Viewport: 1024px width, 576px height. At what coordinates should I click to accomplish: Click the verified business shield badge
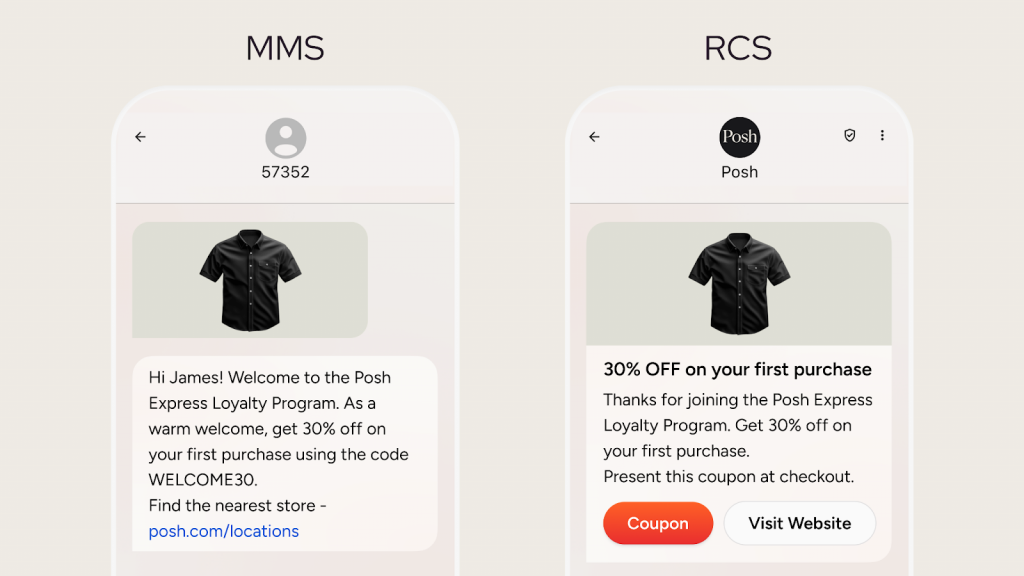click(849, 135)
